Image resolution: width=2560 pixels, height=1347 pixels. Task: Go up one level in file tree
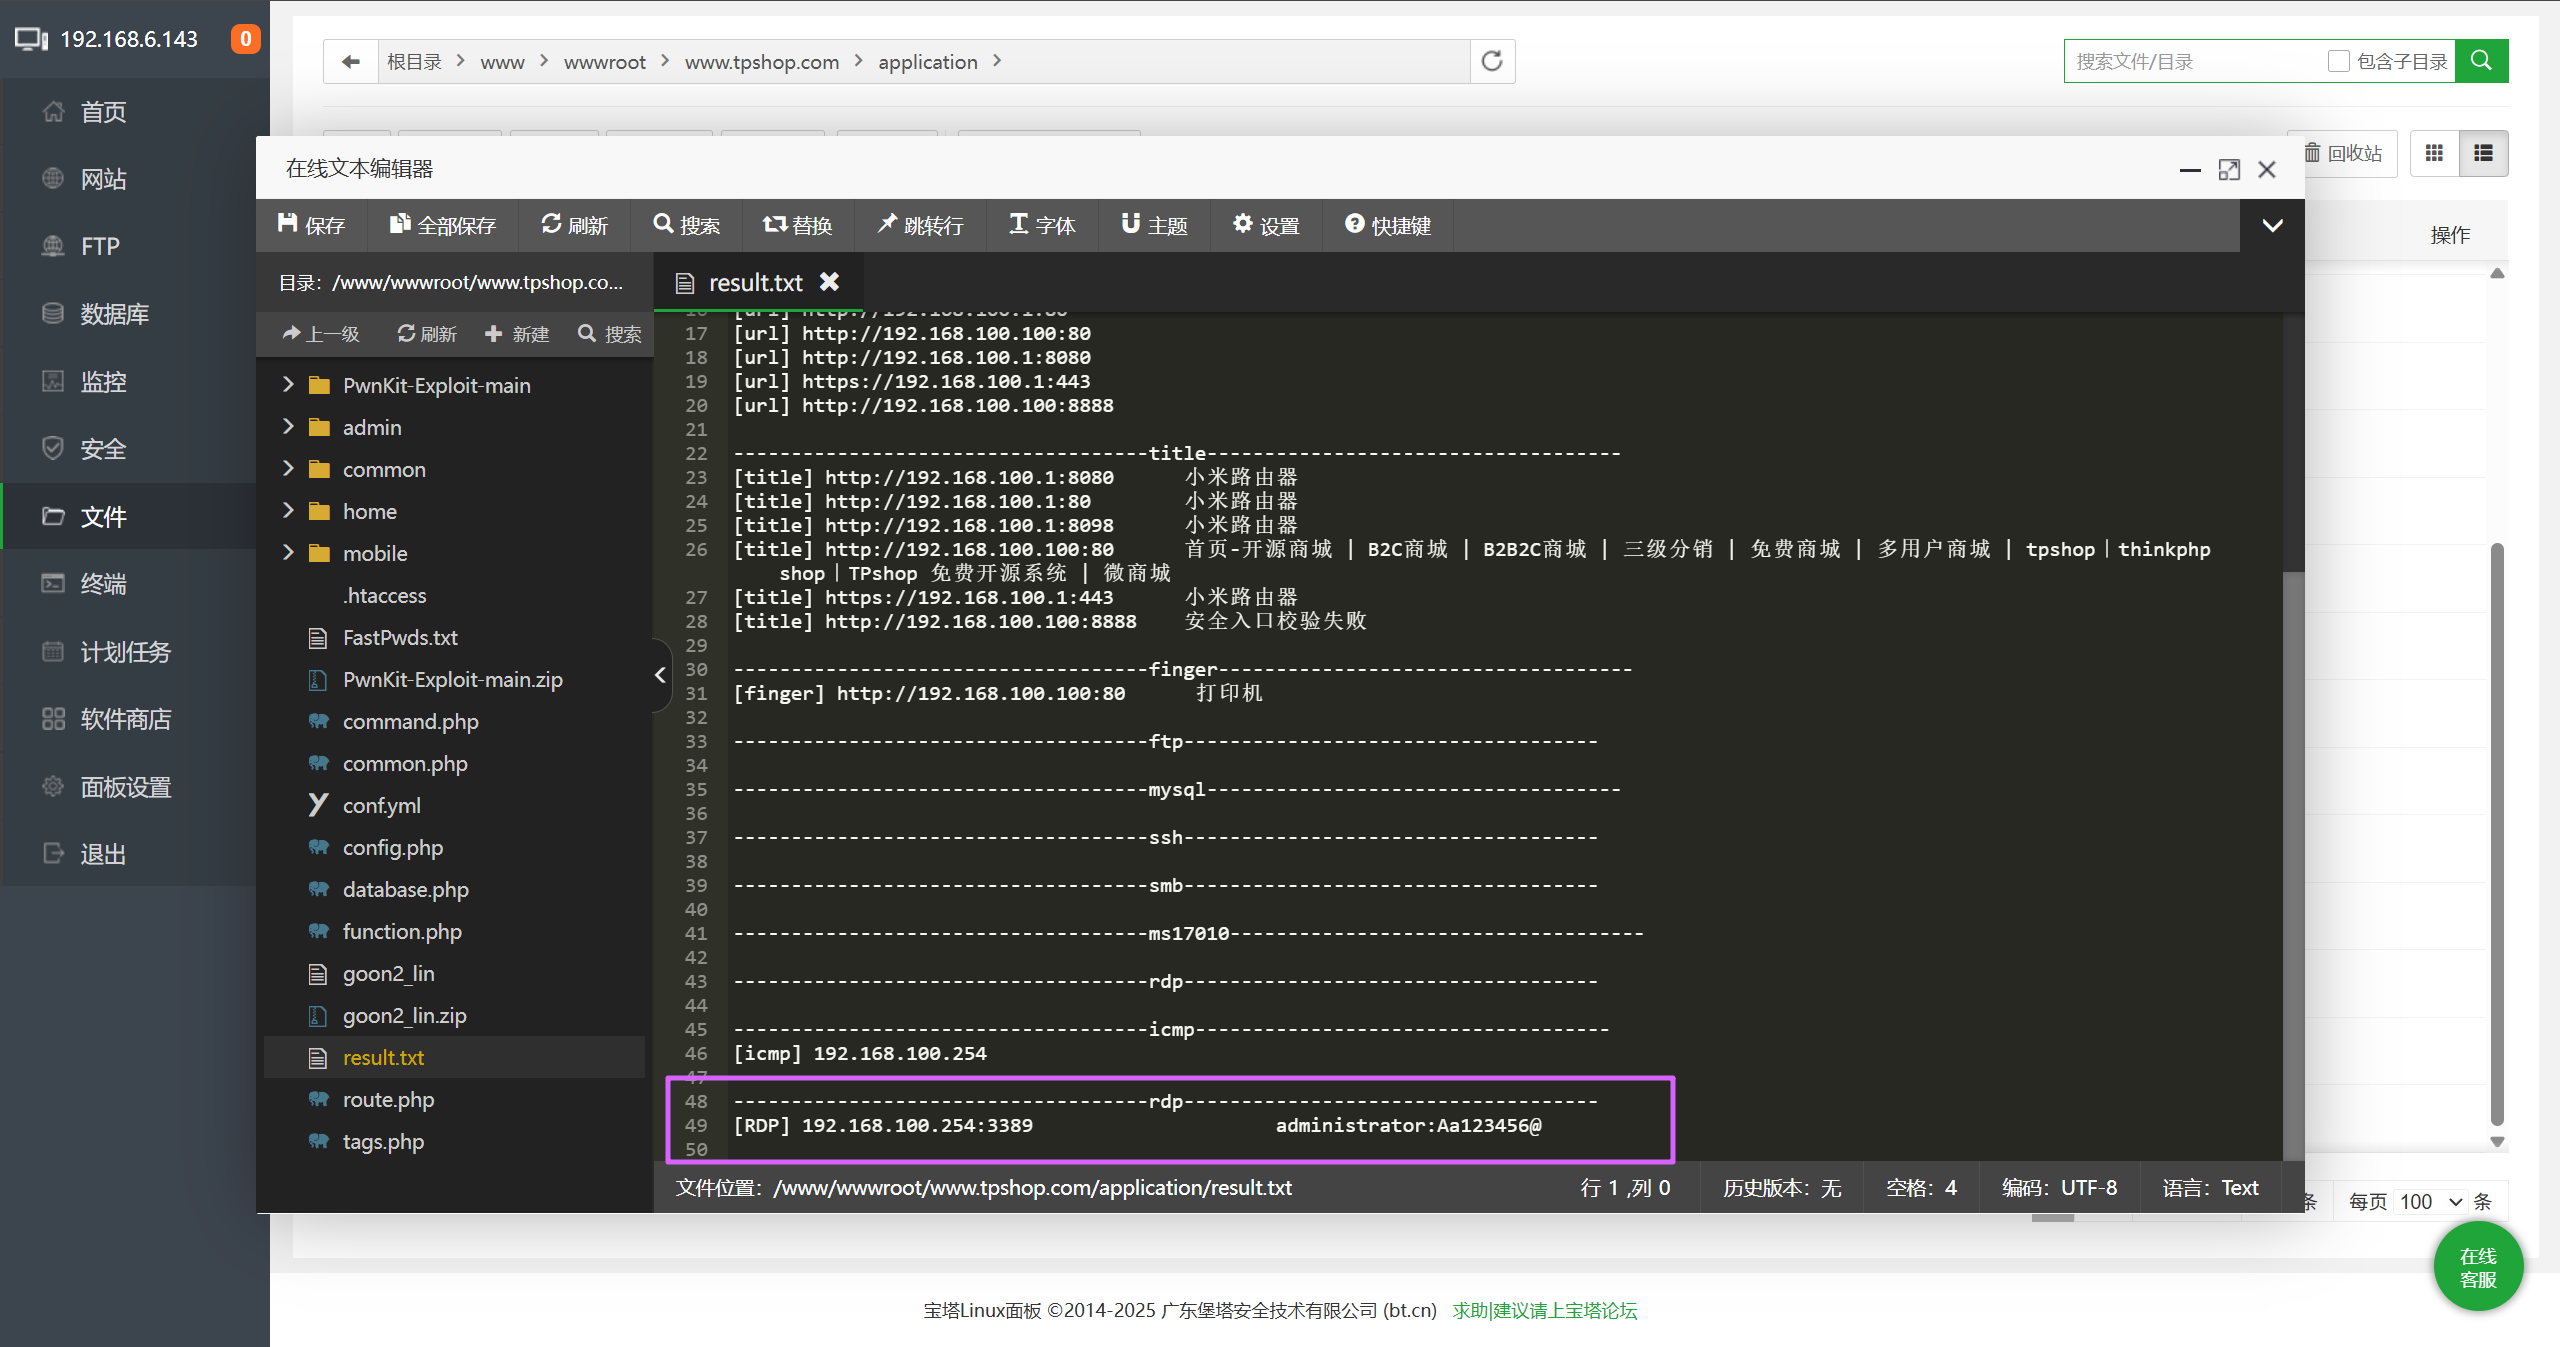click(x=320, y=334)
